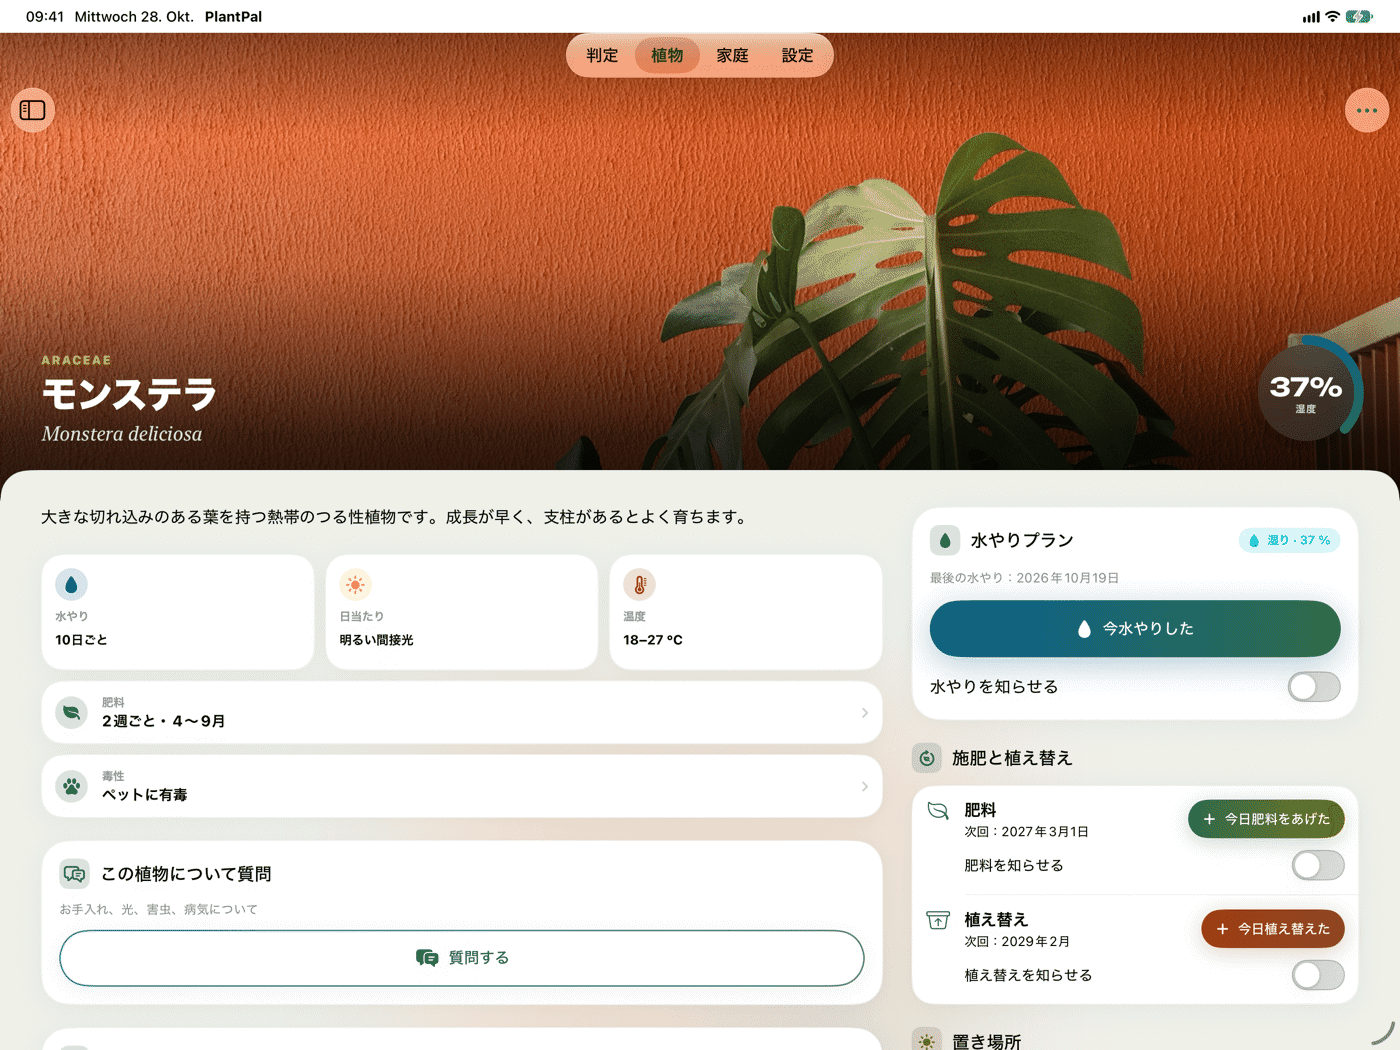Image resolution: width=1400 pixels, height=1050 pixels.
Task: Open the 日当たり 明るい間接光 info card
Action: (462, 612)
